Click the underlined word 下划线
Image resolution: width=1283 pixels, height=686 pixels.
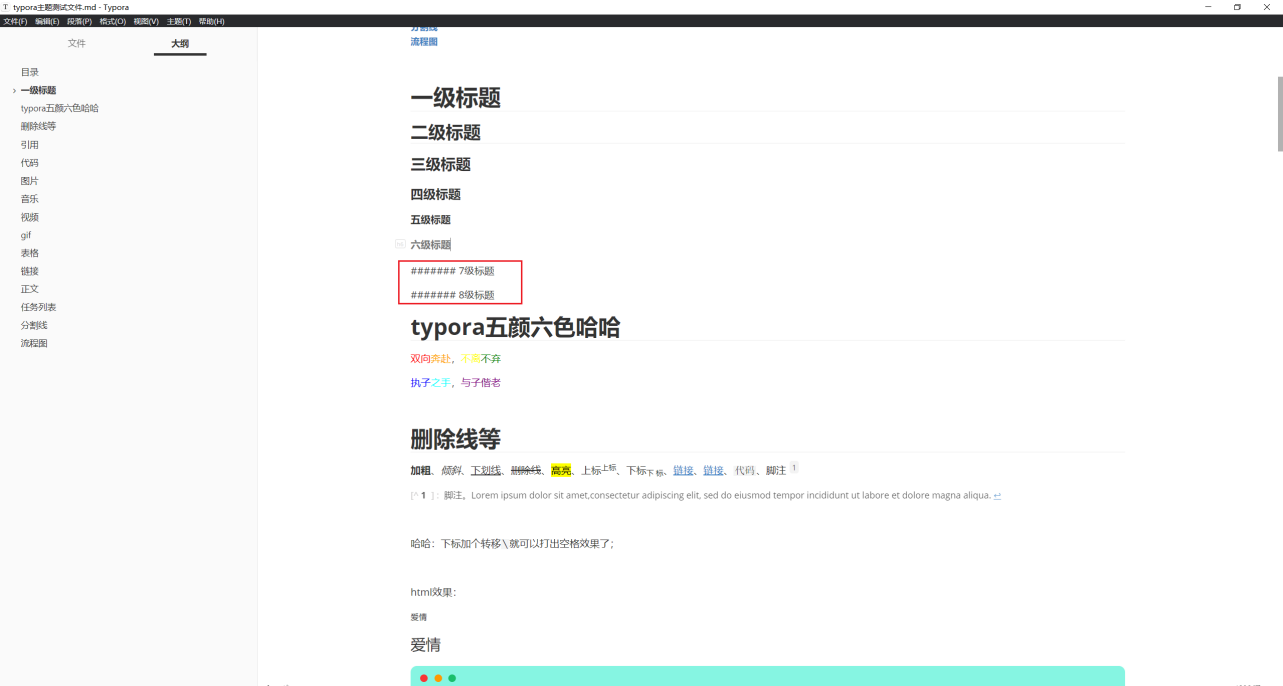click(486, 470)
